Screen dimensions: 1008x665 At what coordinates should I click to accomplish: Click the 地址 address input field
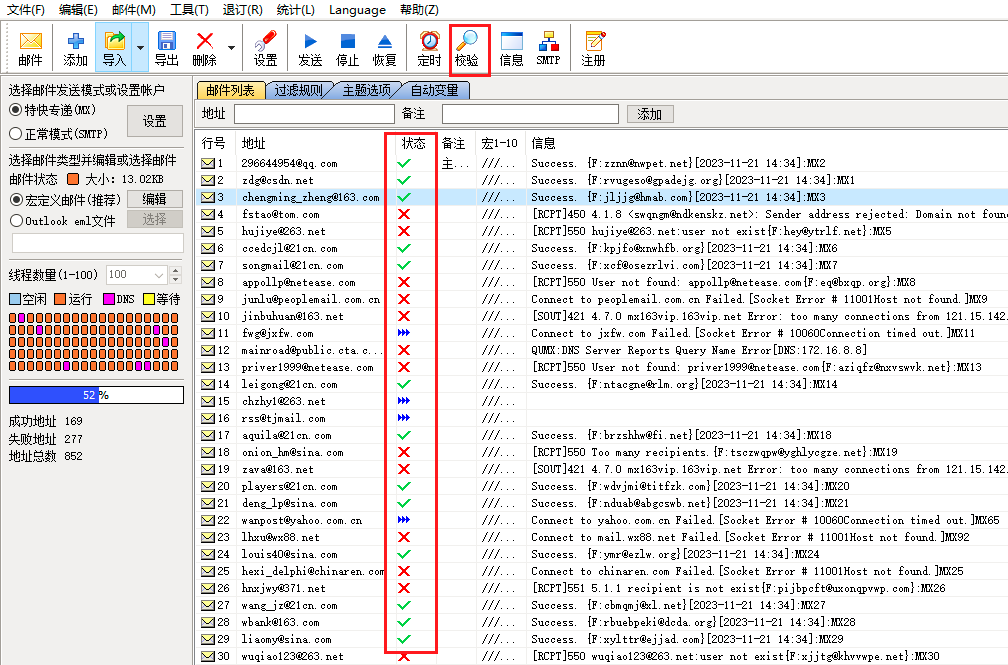[312, 114]
